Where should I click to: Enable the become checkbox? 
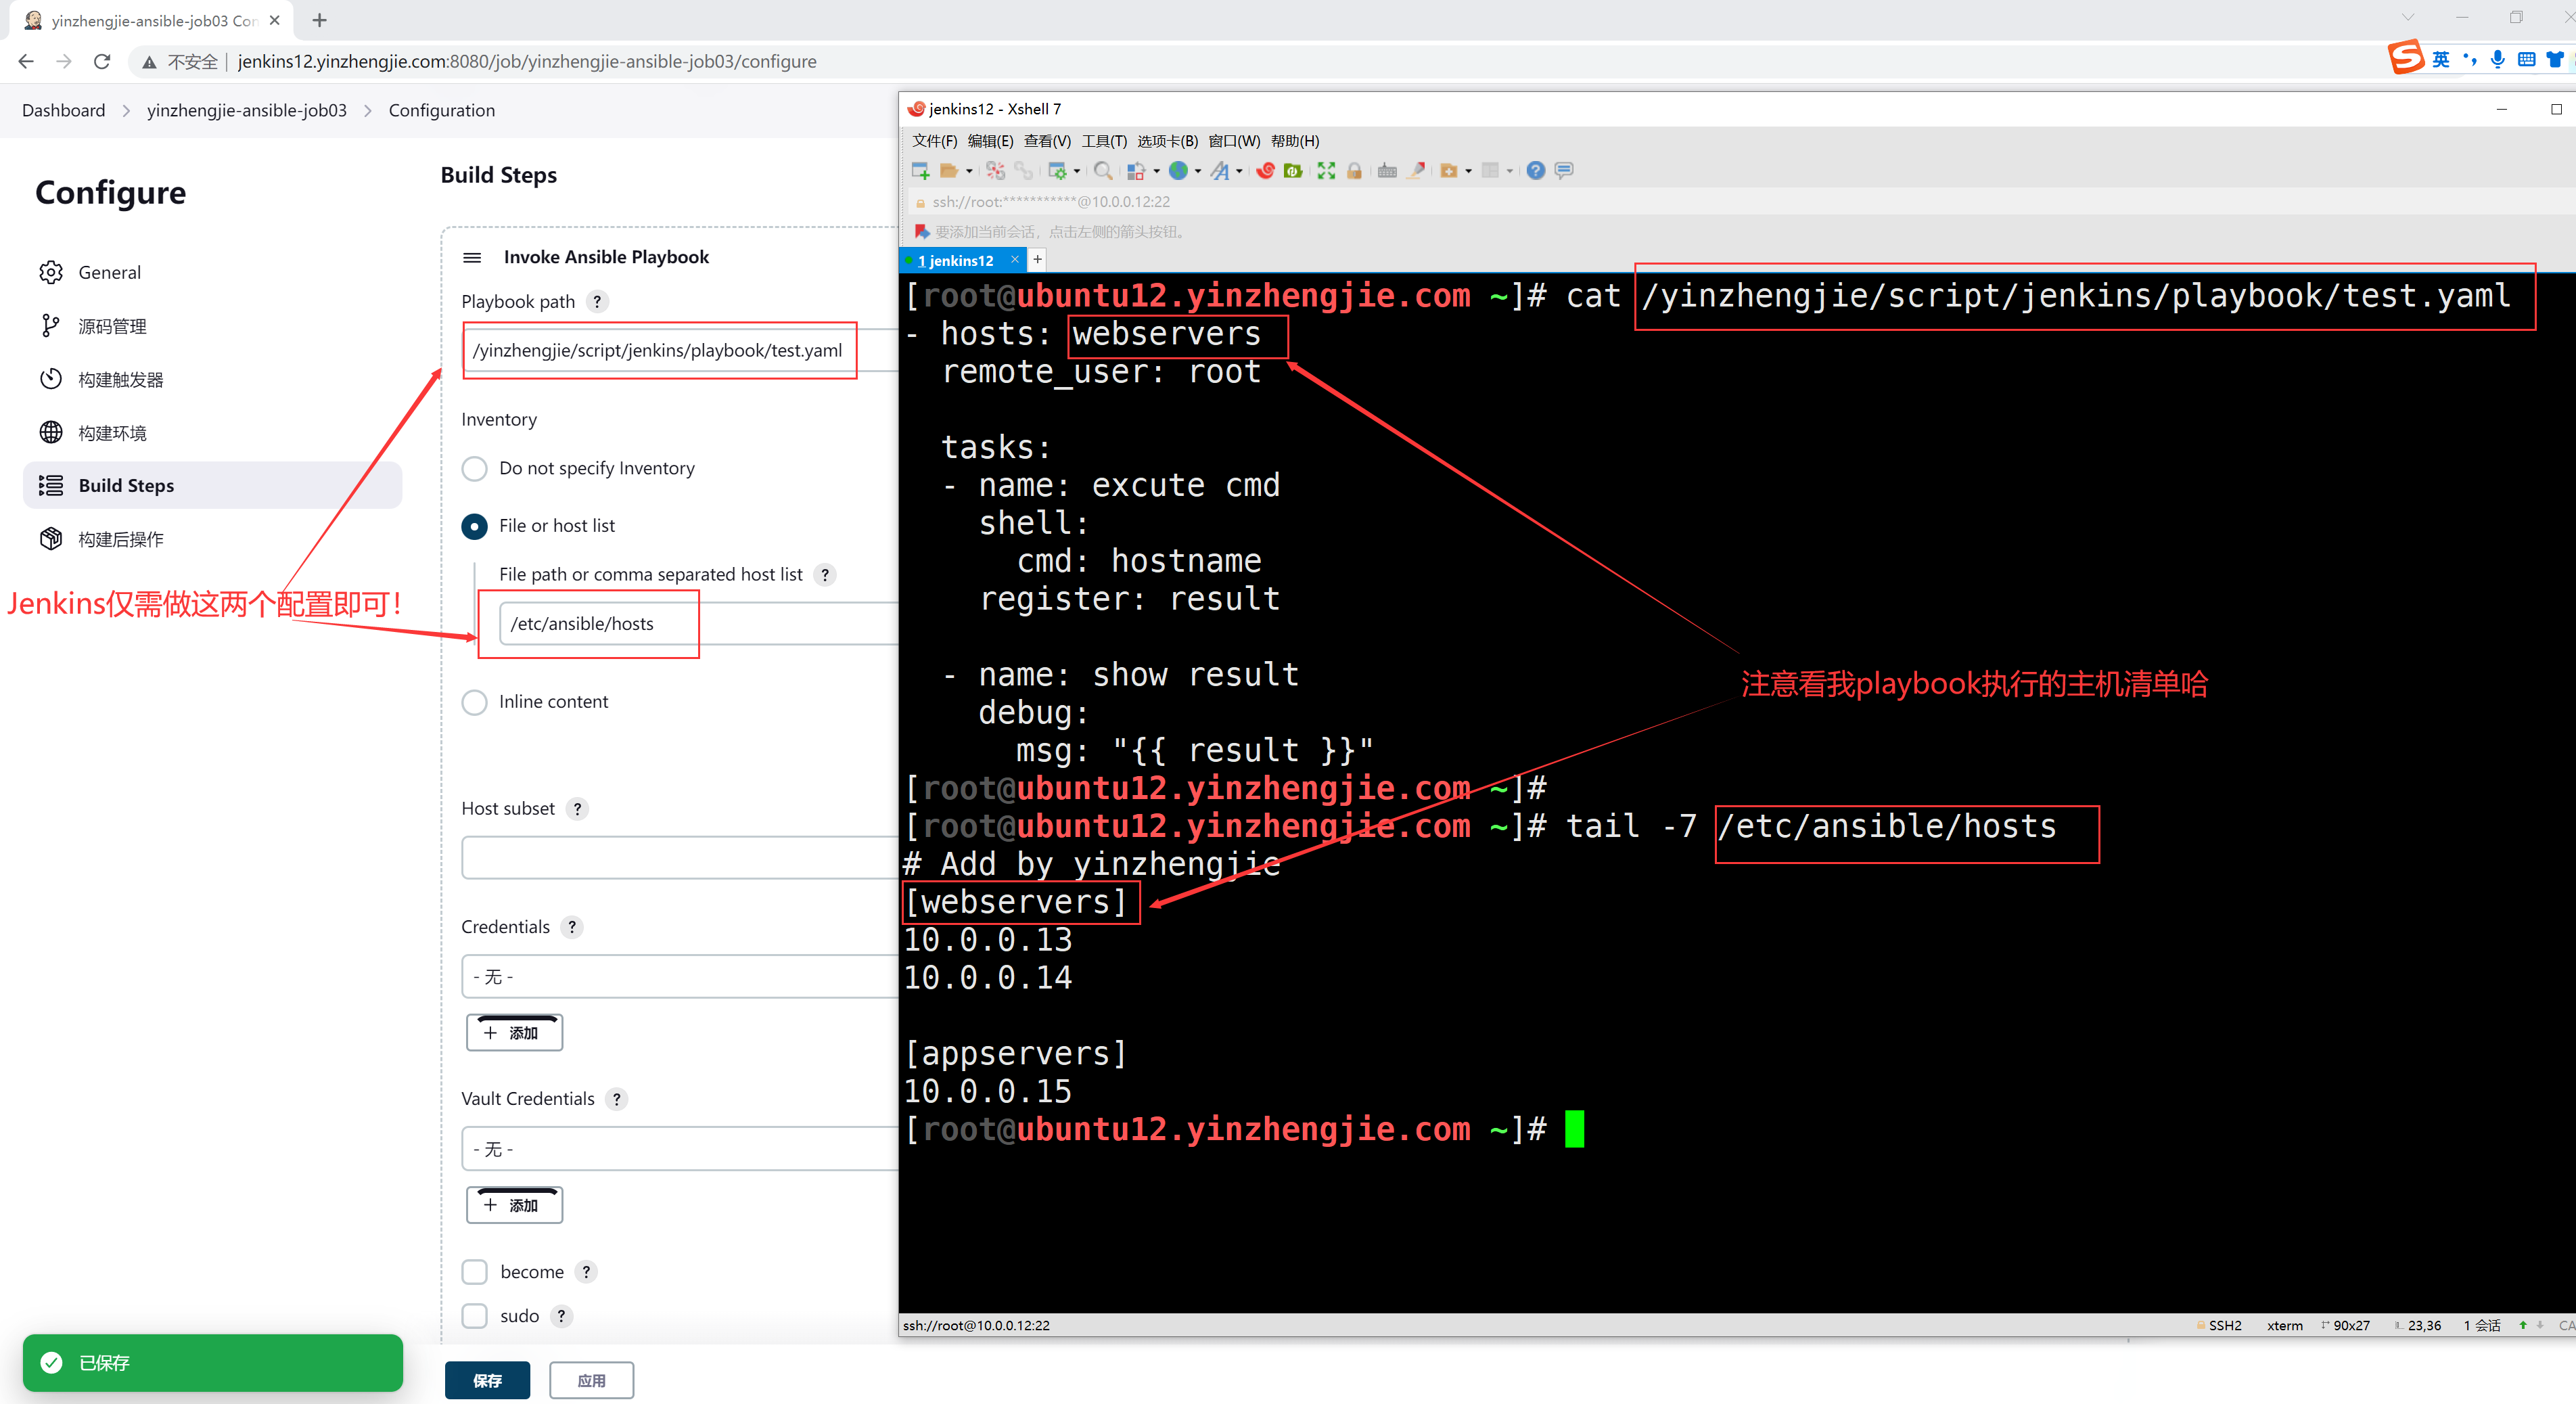(x=474, y=1272)
